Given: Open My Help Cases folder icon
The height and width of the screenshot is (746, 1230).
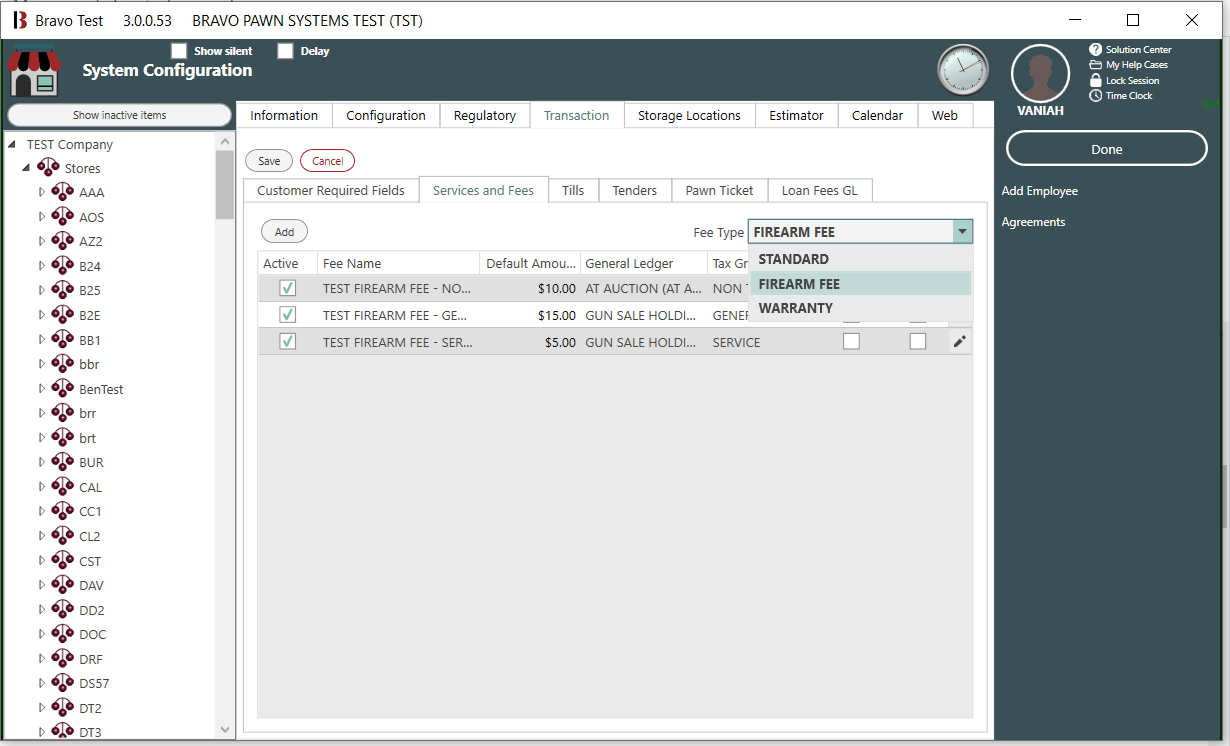Looking at the screenshot, I should point(1095,65).
